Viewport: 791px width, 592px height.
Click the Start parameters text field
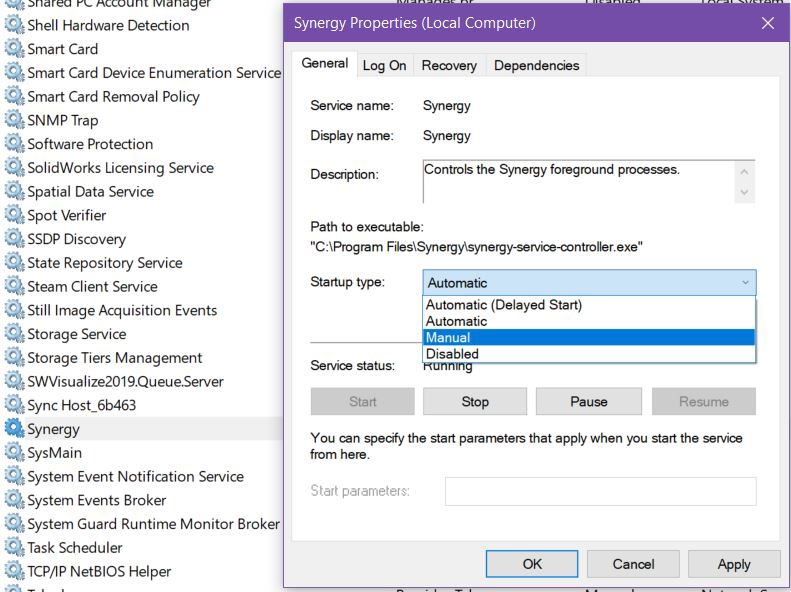tap(600, 491)
